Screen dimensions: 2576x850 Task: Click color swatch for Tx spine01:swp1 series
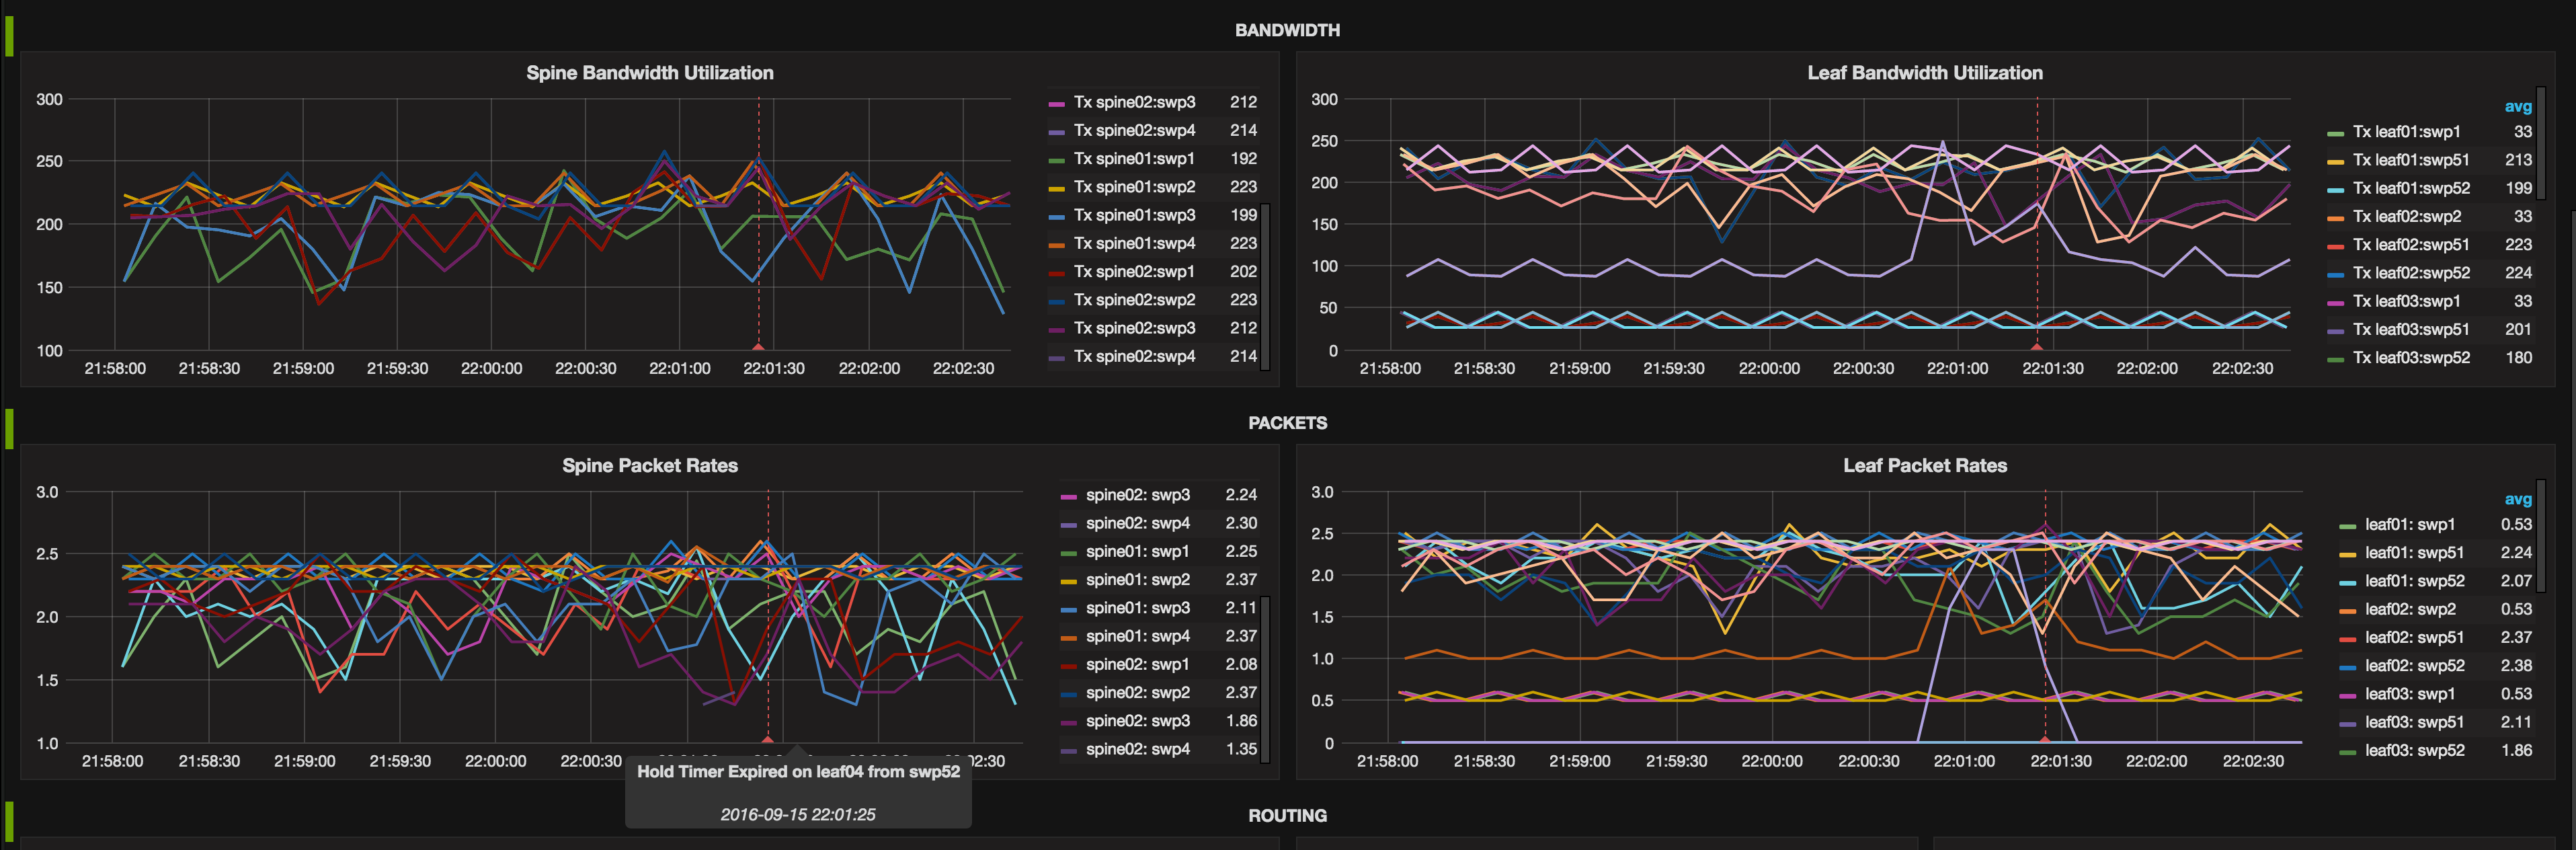(x=1056, y=160)
